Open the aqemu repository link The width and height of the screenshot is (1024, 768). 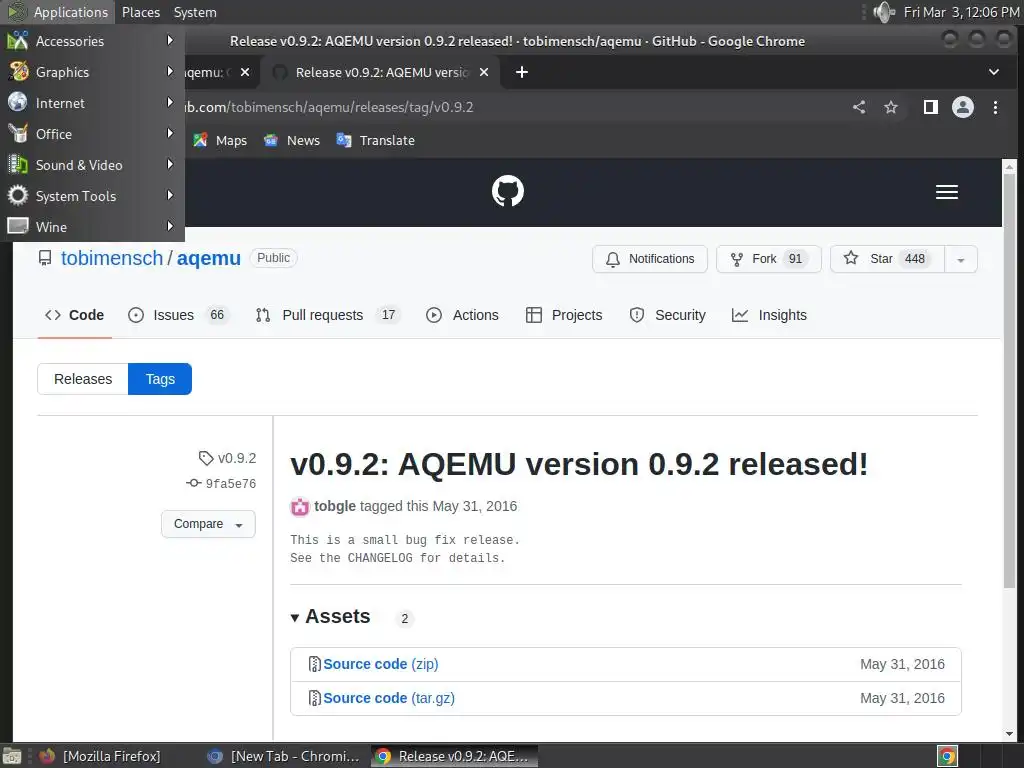(x=209, y=258)
